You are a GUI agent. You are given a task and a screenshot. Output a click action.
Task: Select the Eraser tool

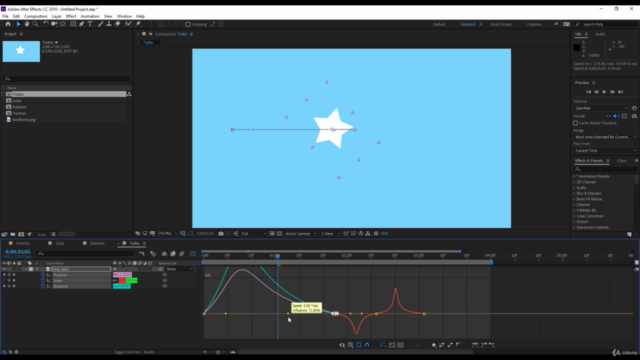pyautogui.click(x=118, y=24)
